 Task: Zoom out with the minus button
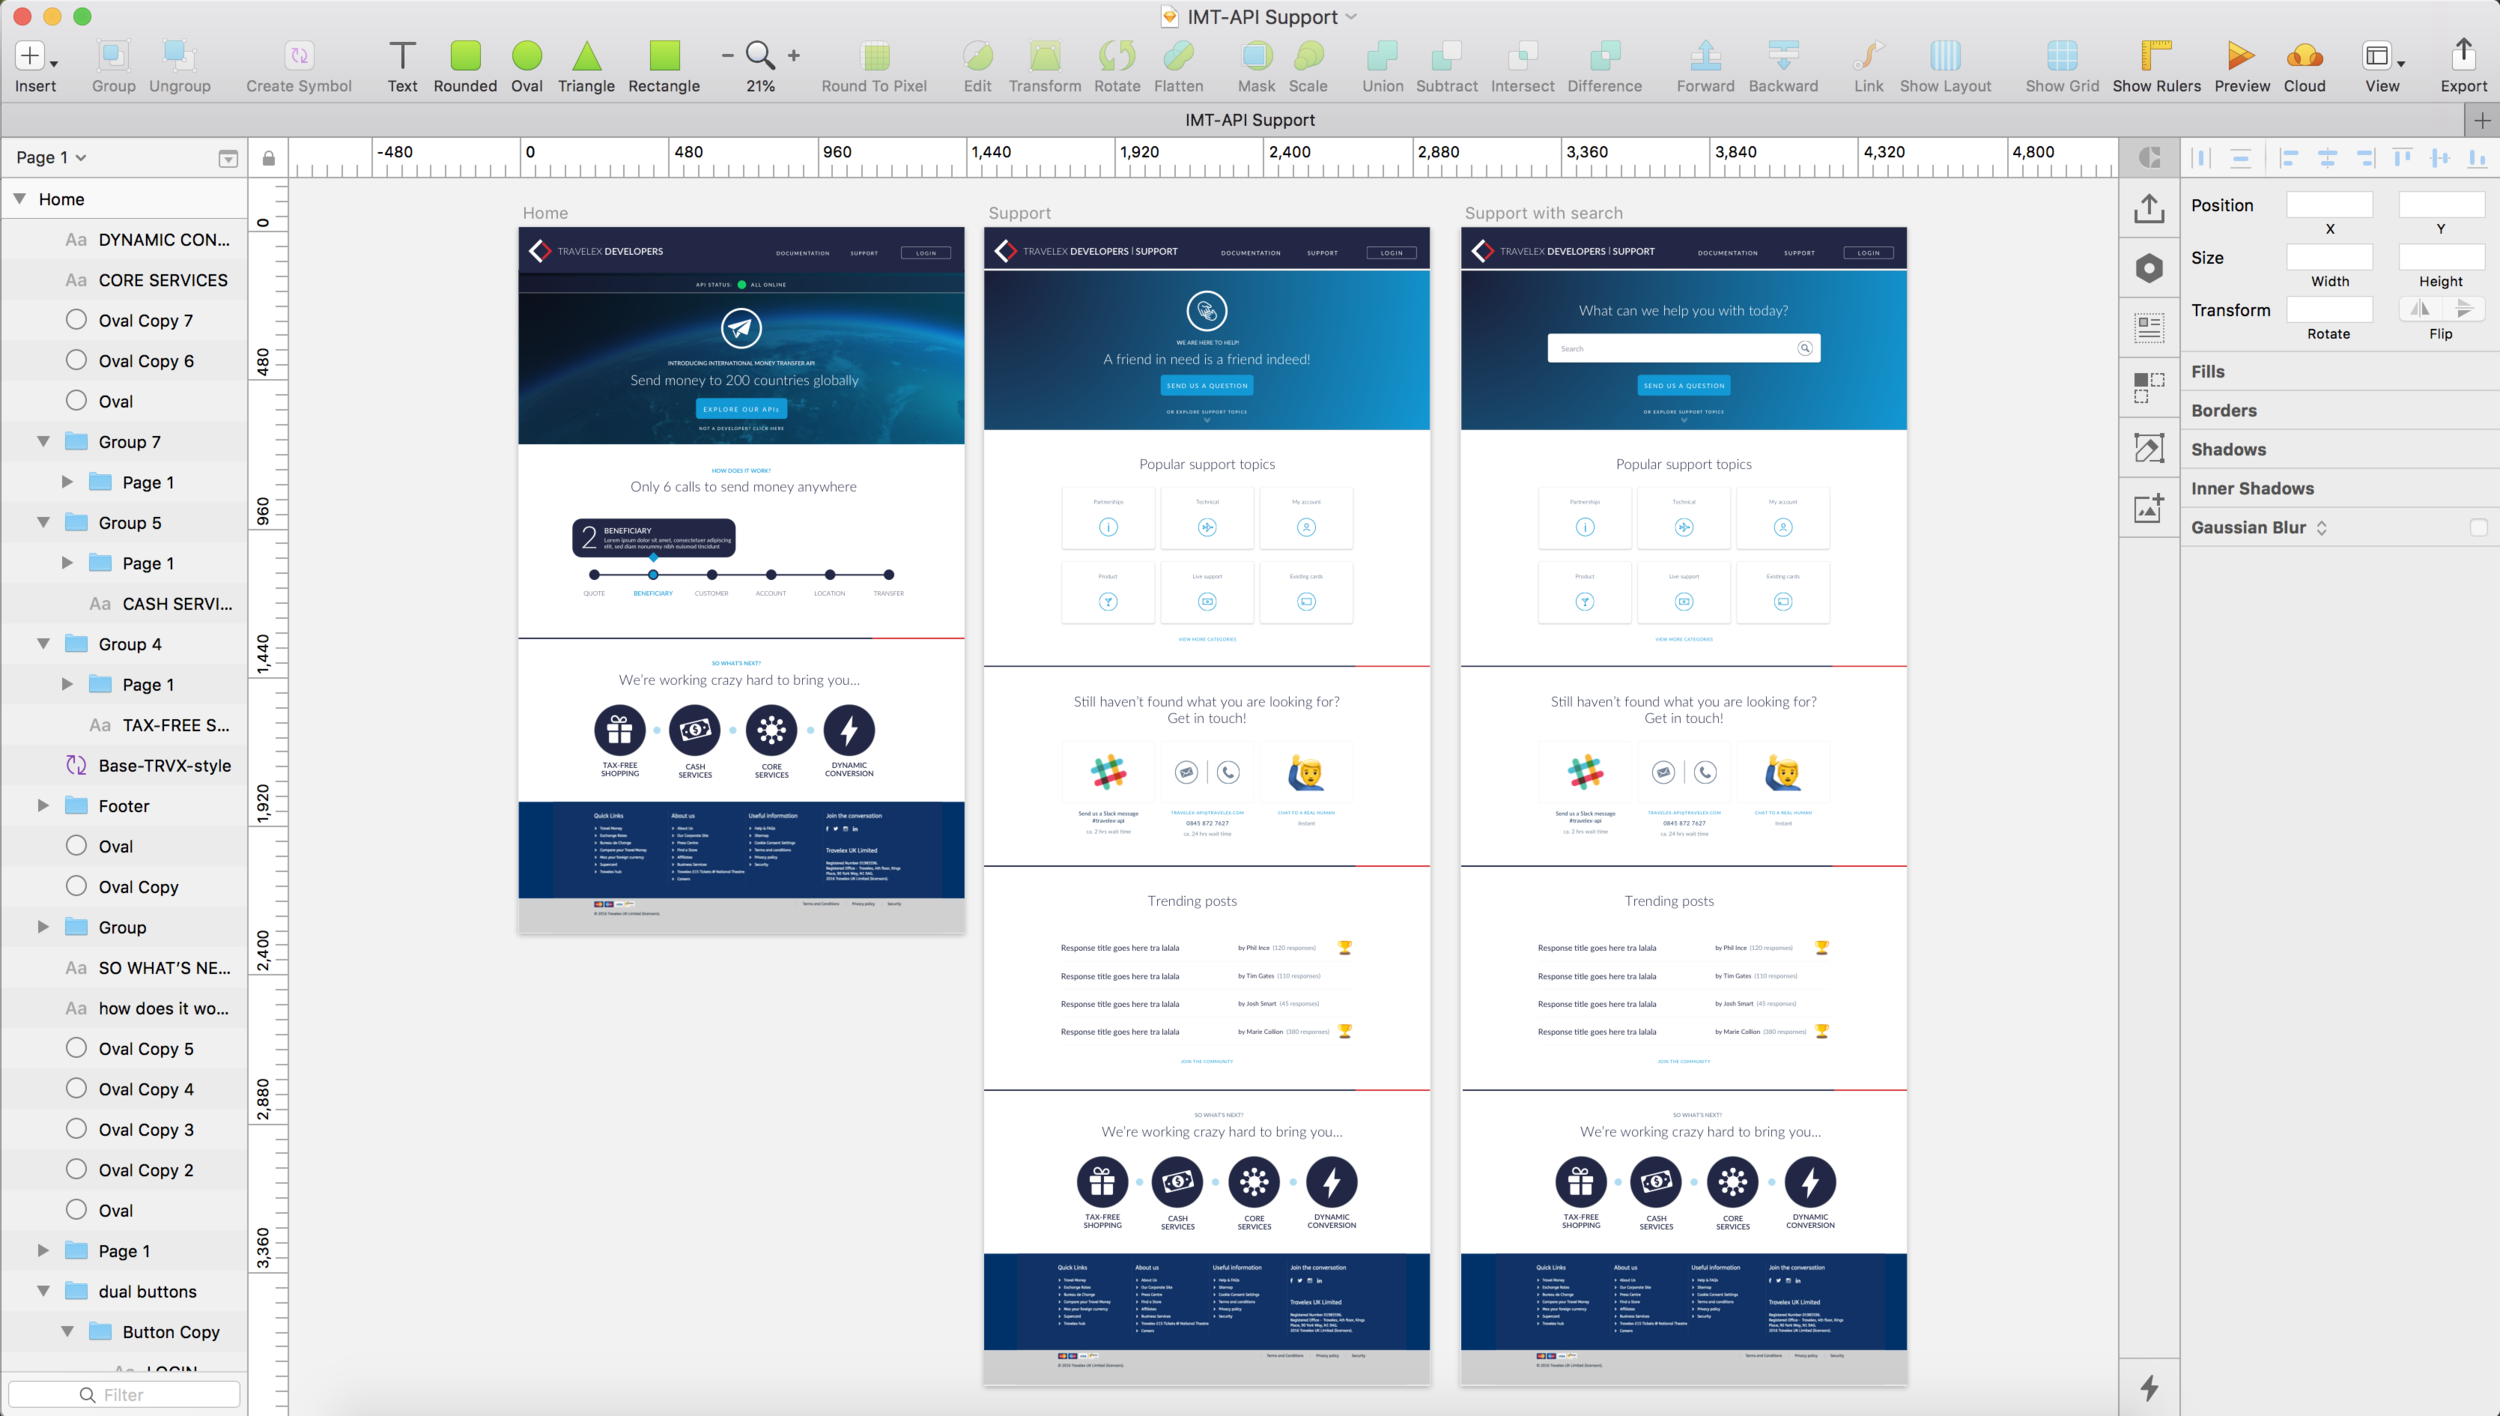click(727, 56)
